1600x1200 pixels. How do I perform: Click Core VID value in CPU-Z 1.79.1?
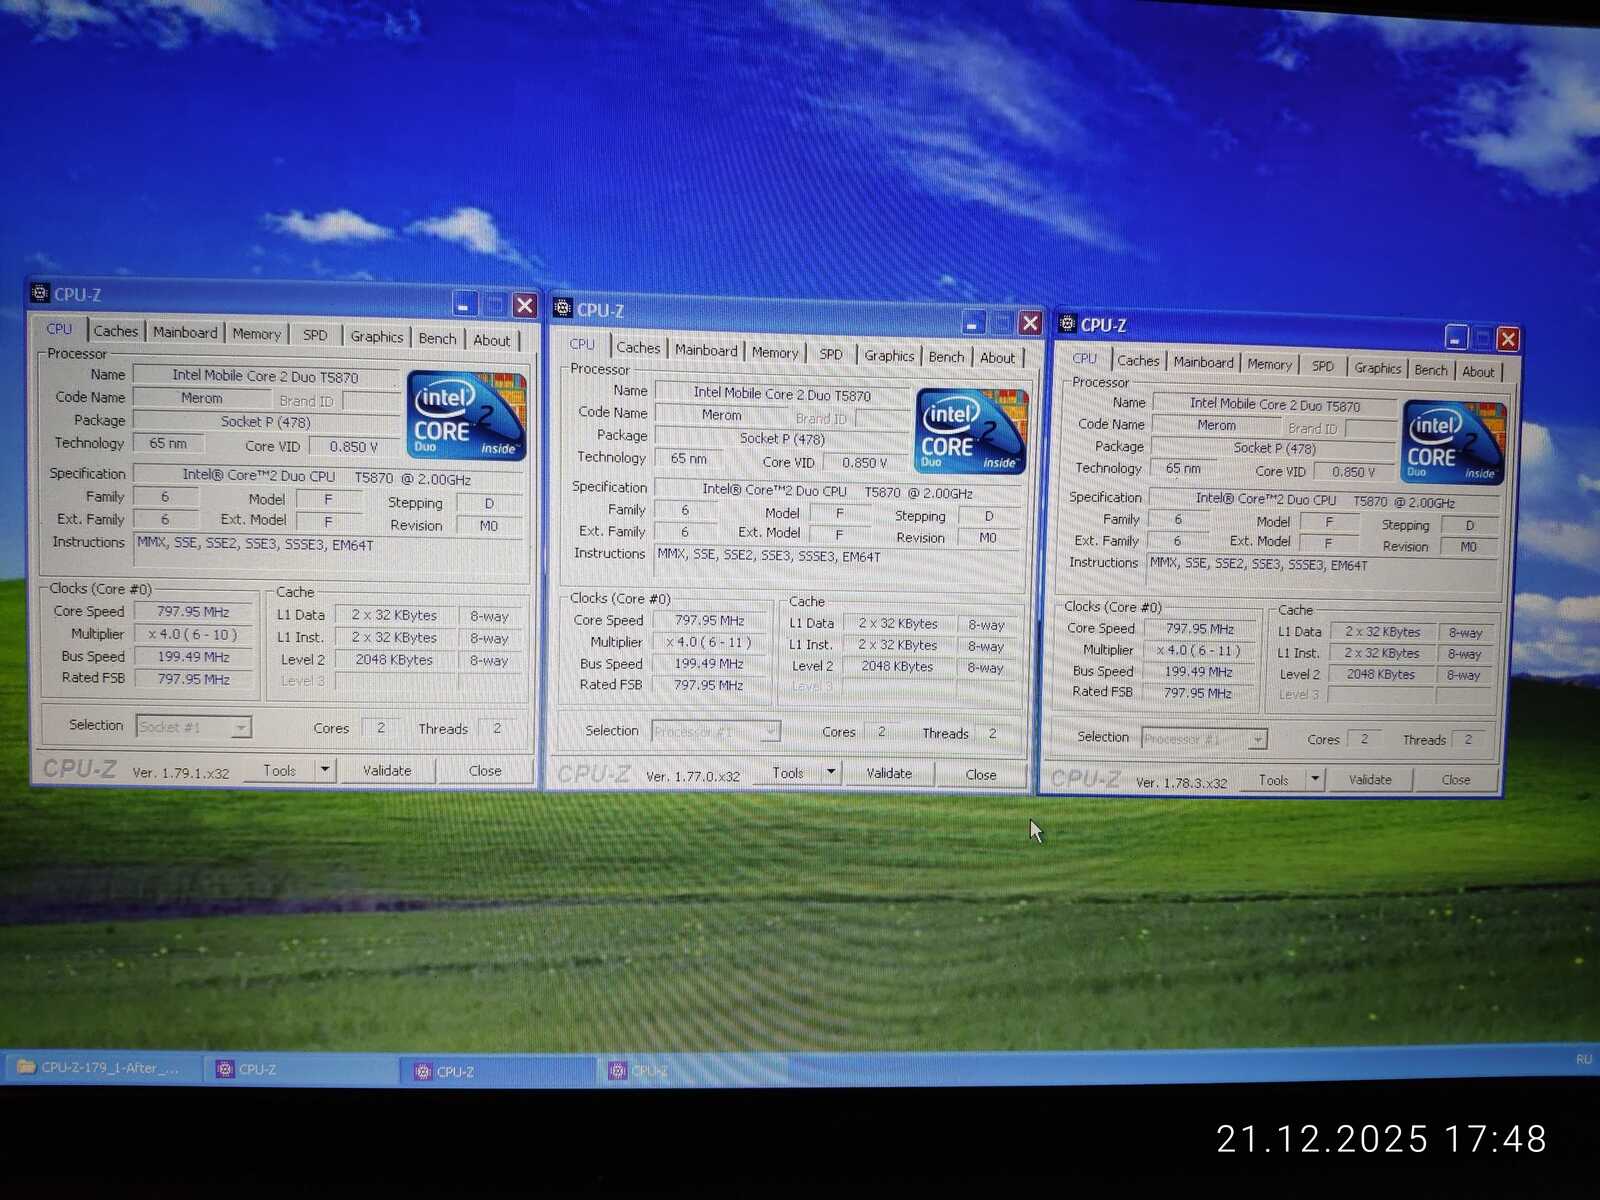click(x=353, y=446)
